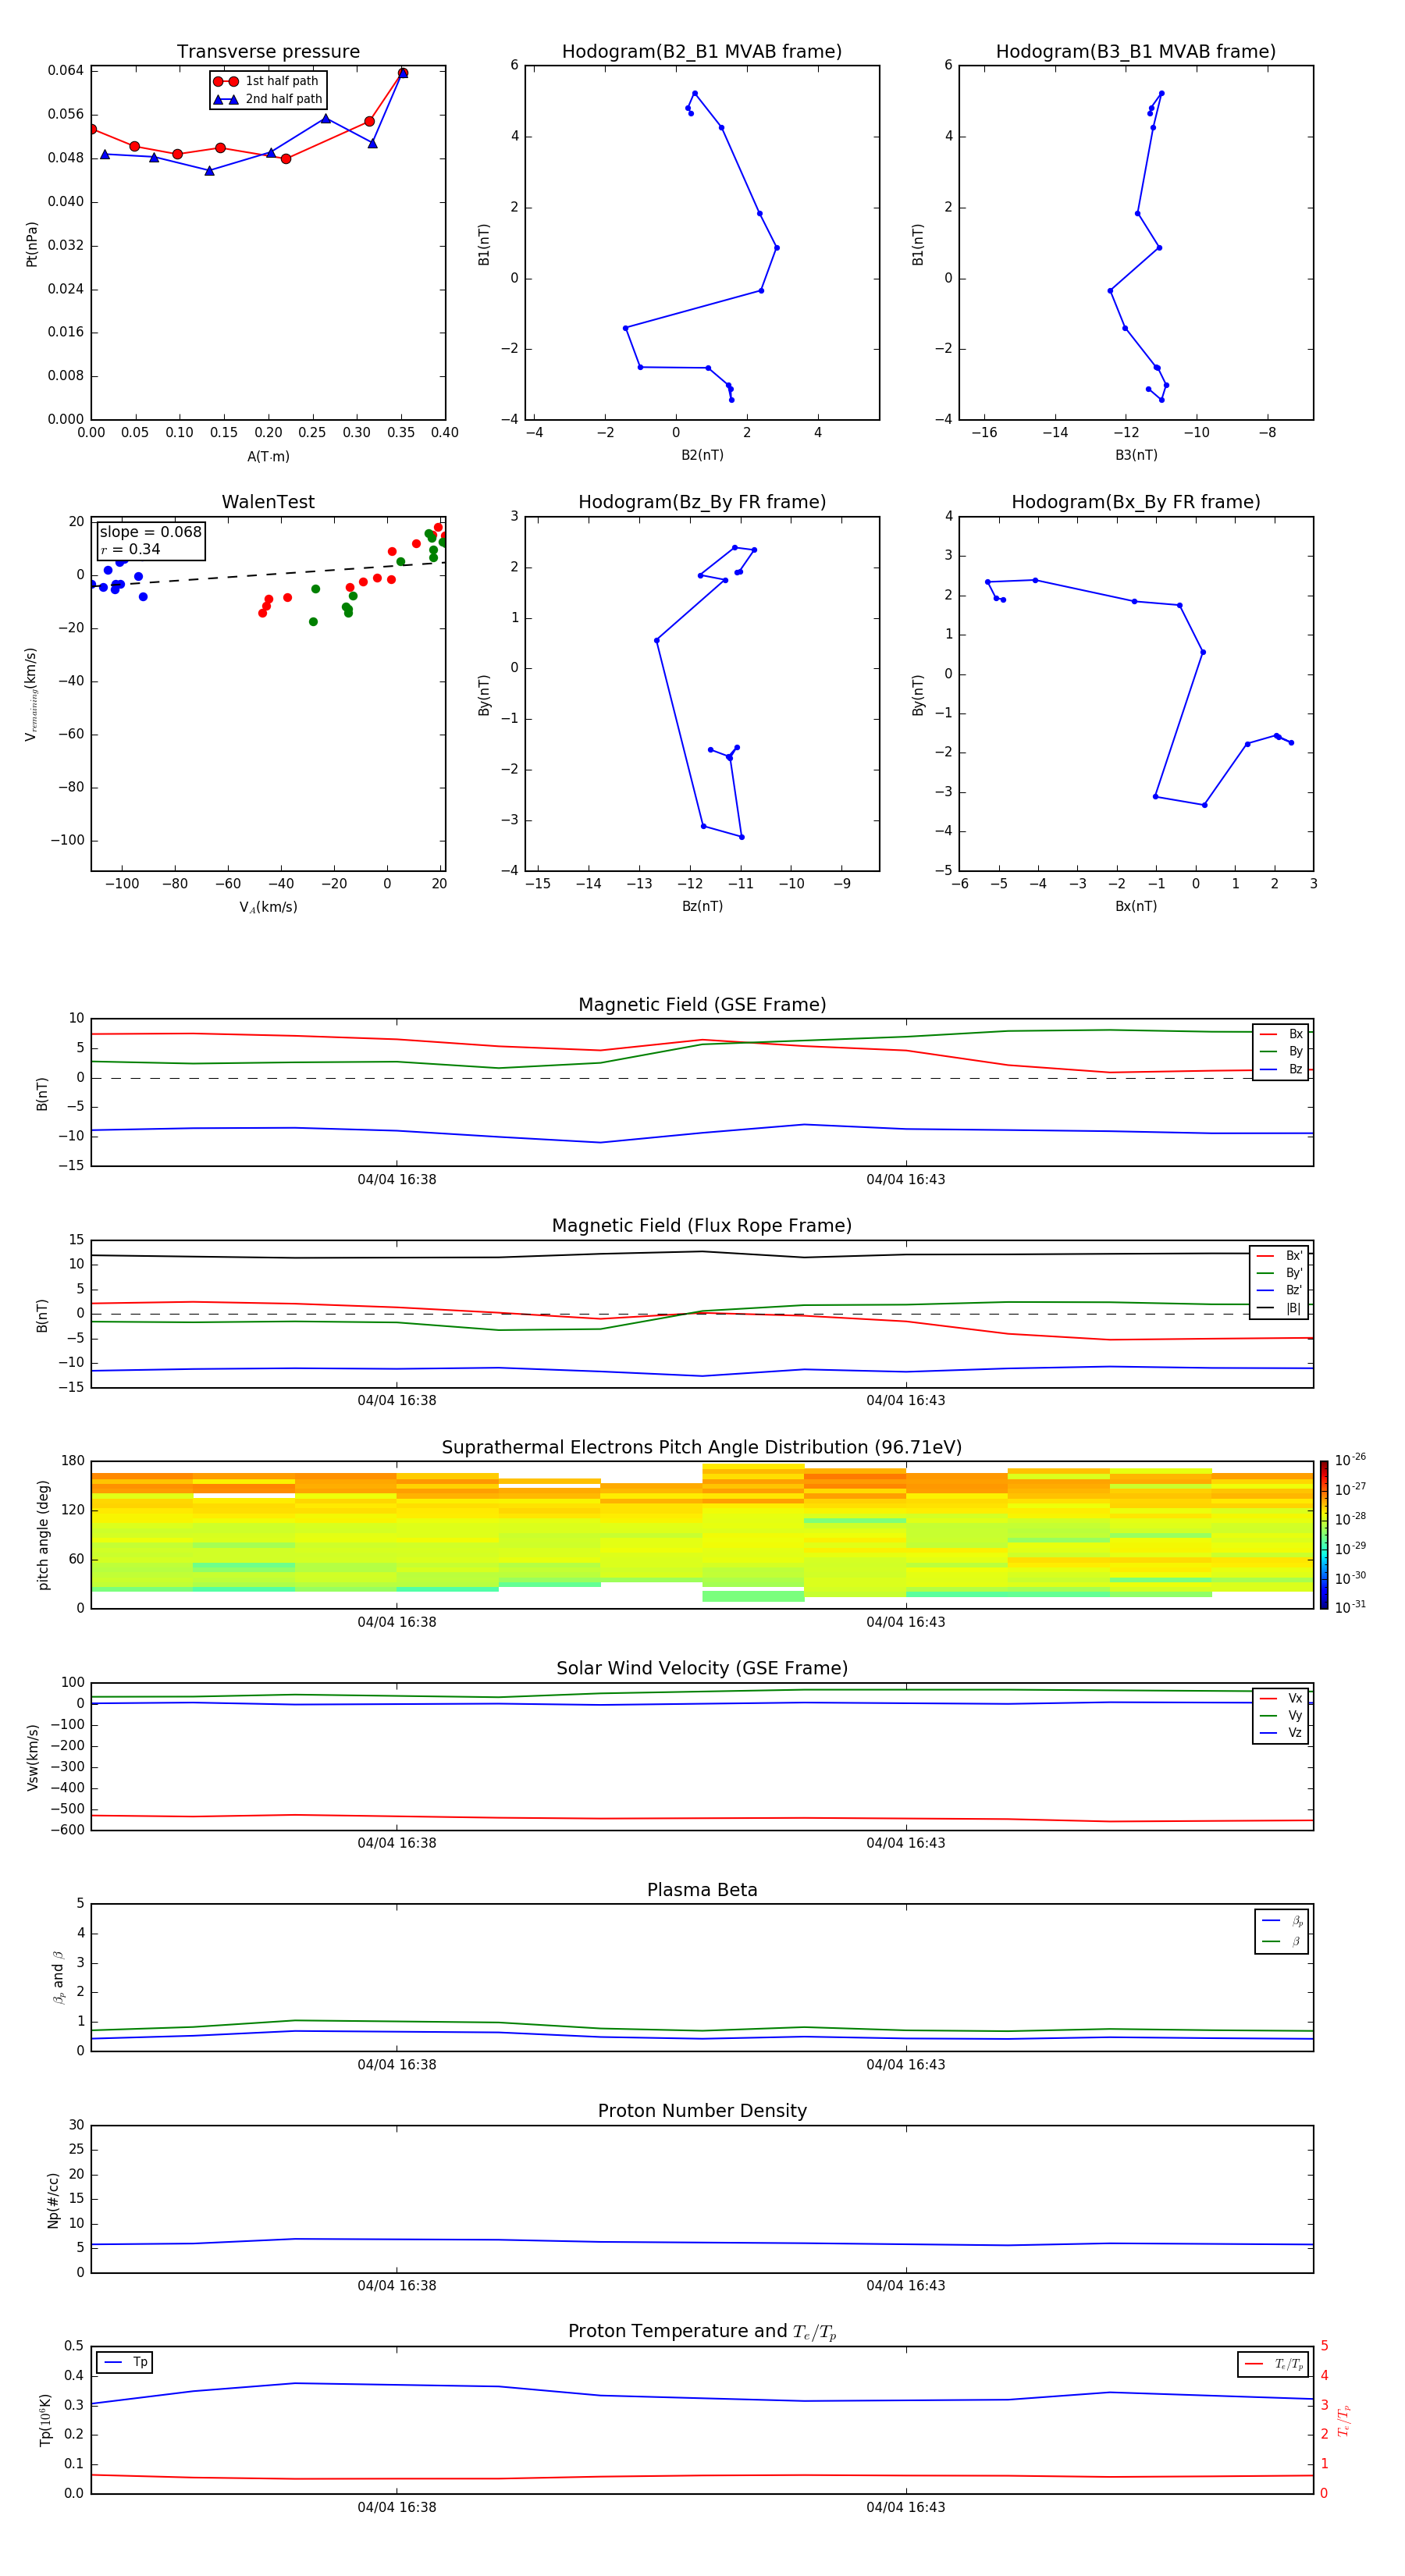Click the 'slope = 0.068' annotation
Image resolution: width=1405 pixels, height=2576 pixels.
(151, 532)
